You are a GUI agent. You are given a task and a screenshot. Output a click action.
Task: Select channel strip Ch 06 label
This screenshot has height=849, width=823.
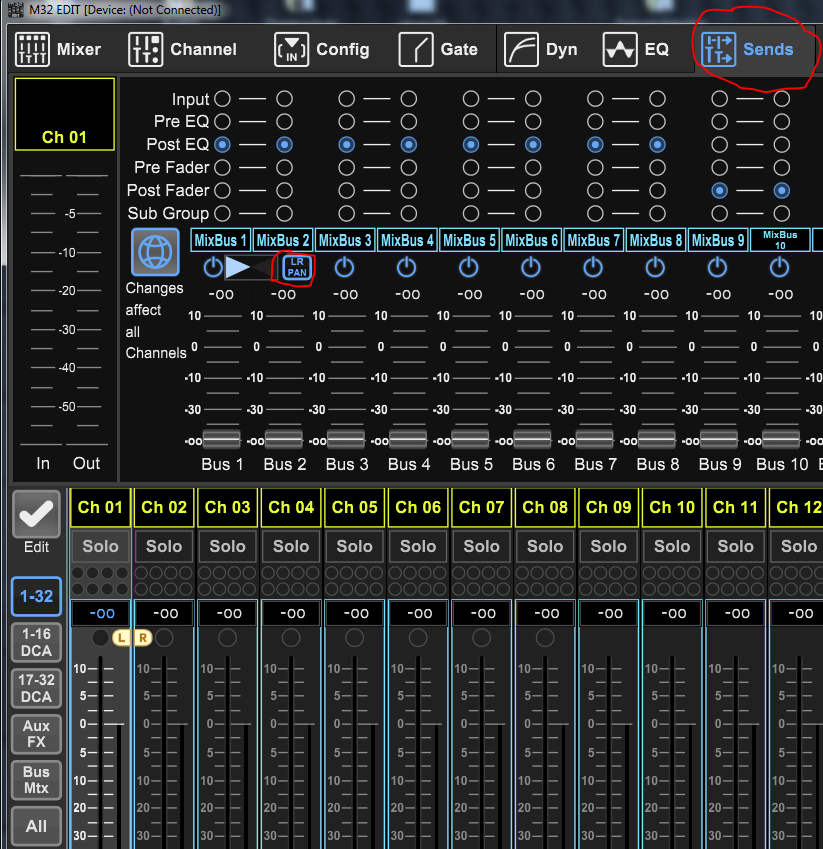click(x=418, y=507)
